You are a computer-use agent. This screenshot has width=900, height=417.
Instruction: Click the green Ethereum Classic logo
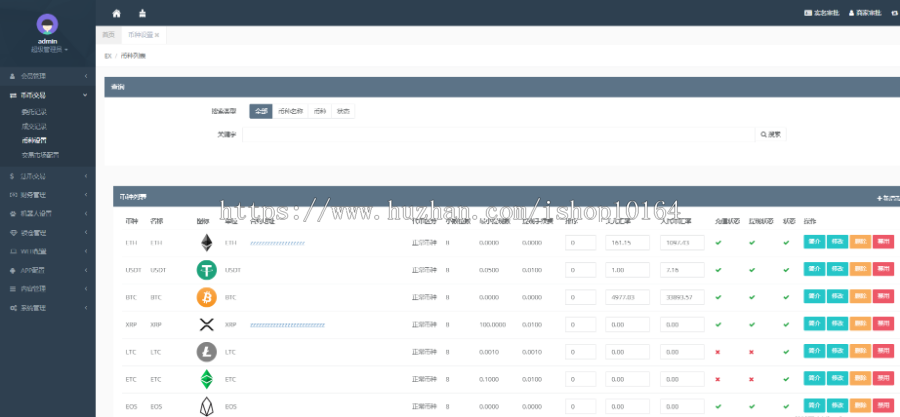tap(207, 379)
